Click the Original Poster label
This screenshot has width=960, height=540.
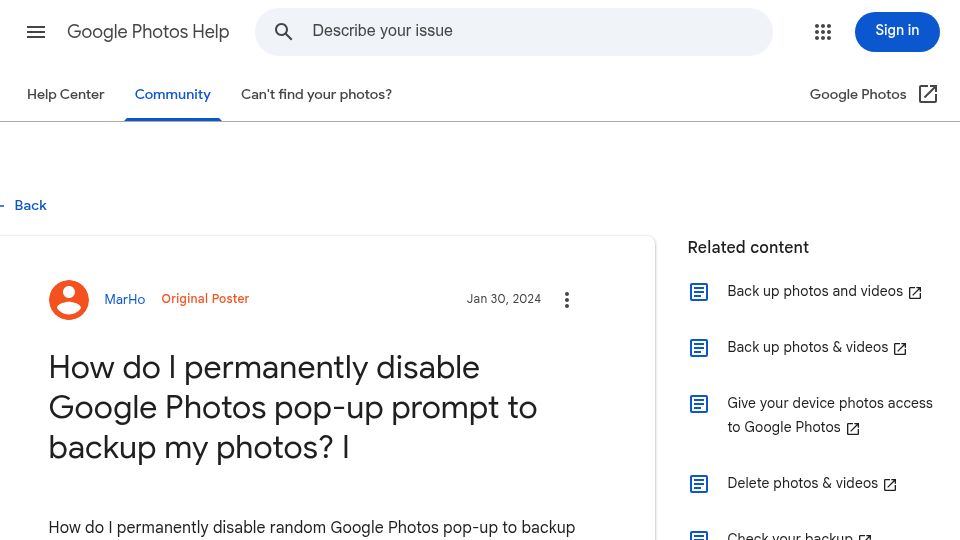click(x=205, y=299)
